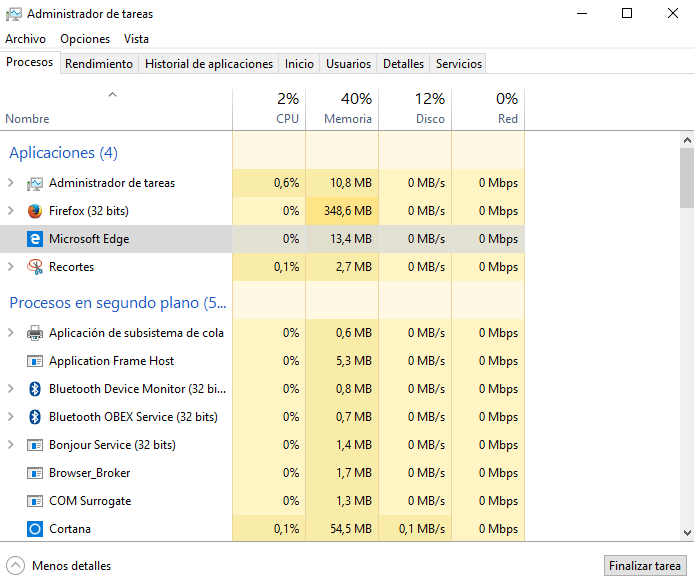Click Cortana memory value 54,5 MB
This screenshot has height=584, width=694.
[351, 529]
